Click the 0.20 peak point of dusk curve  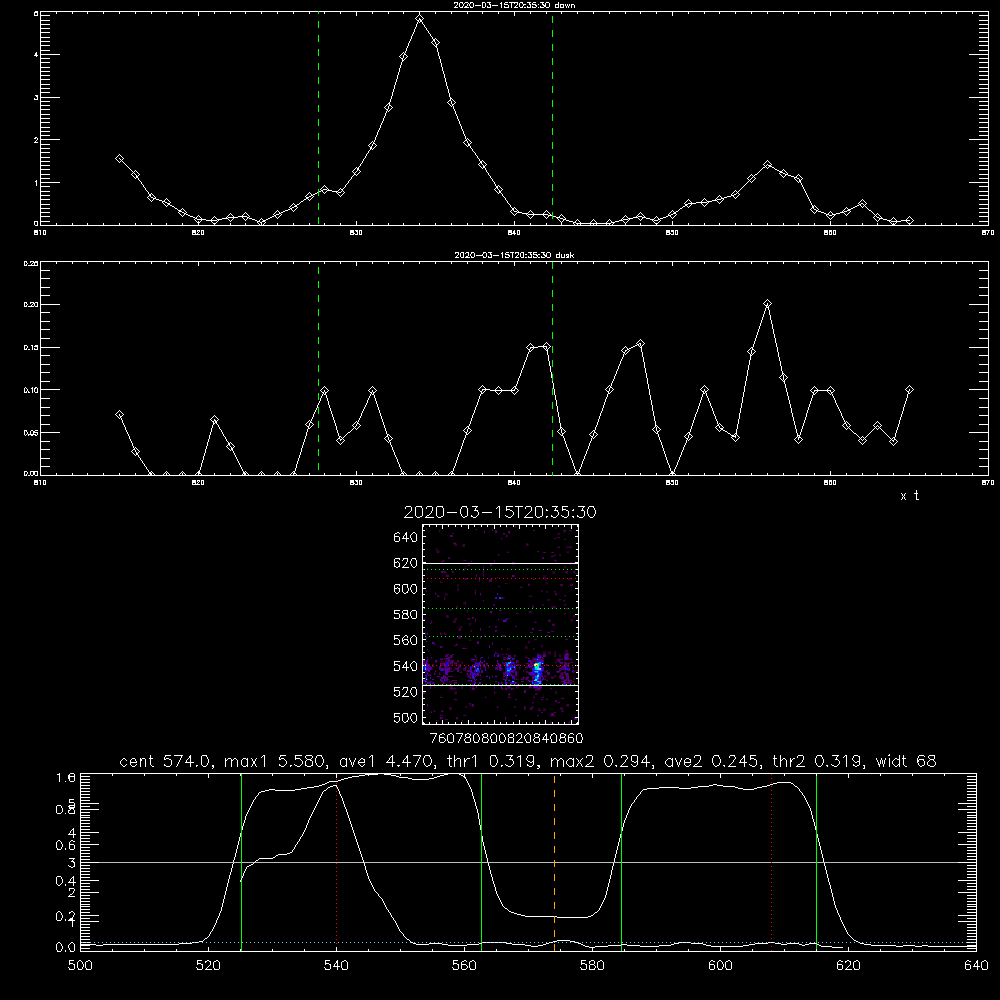pos(767,304)
